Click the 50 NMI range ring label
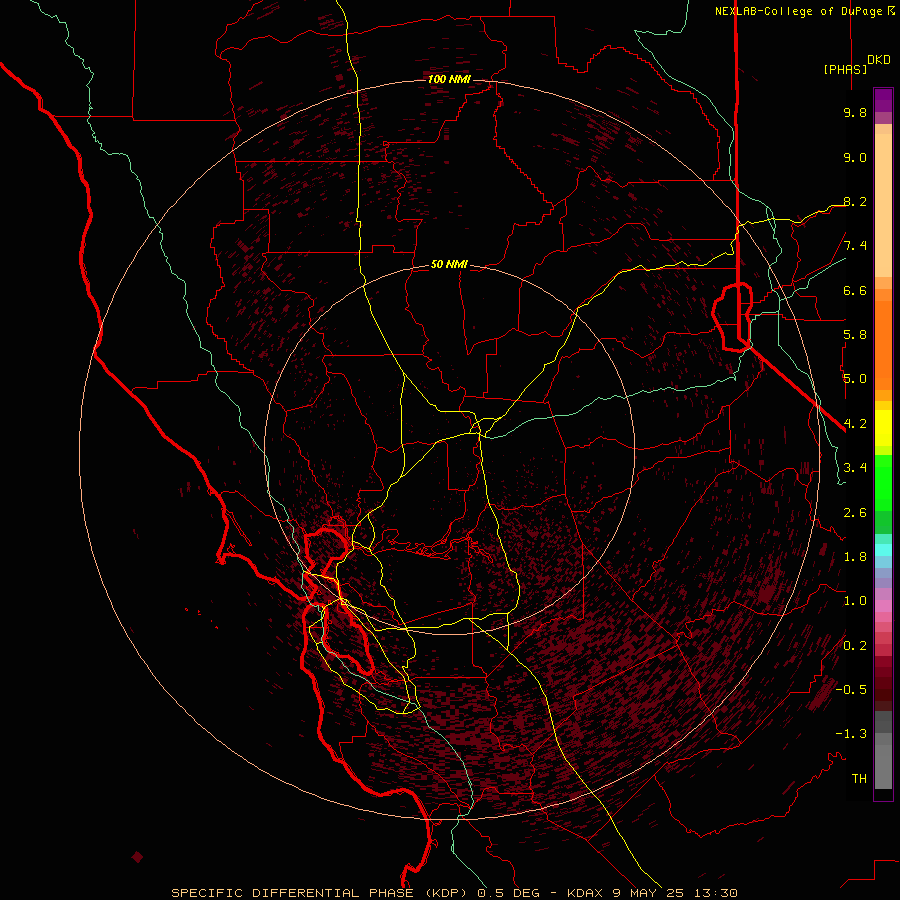Screen dimensions: 900x900 (449, 265)
